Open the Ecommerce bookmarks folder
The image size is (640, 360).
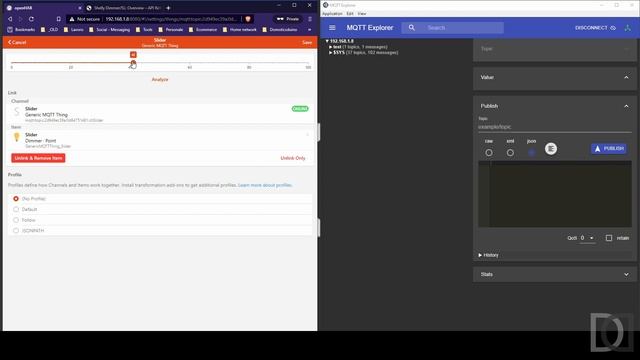pos(202,29)
